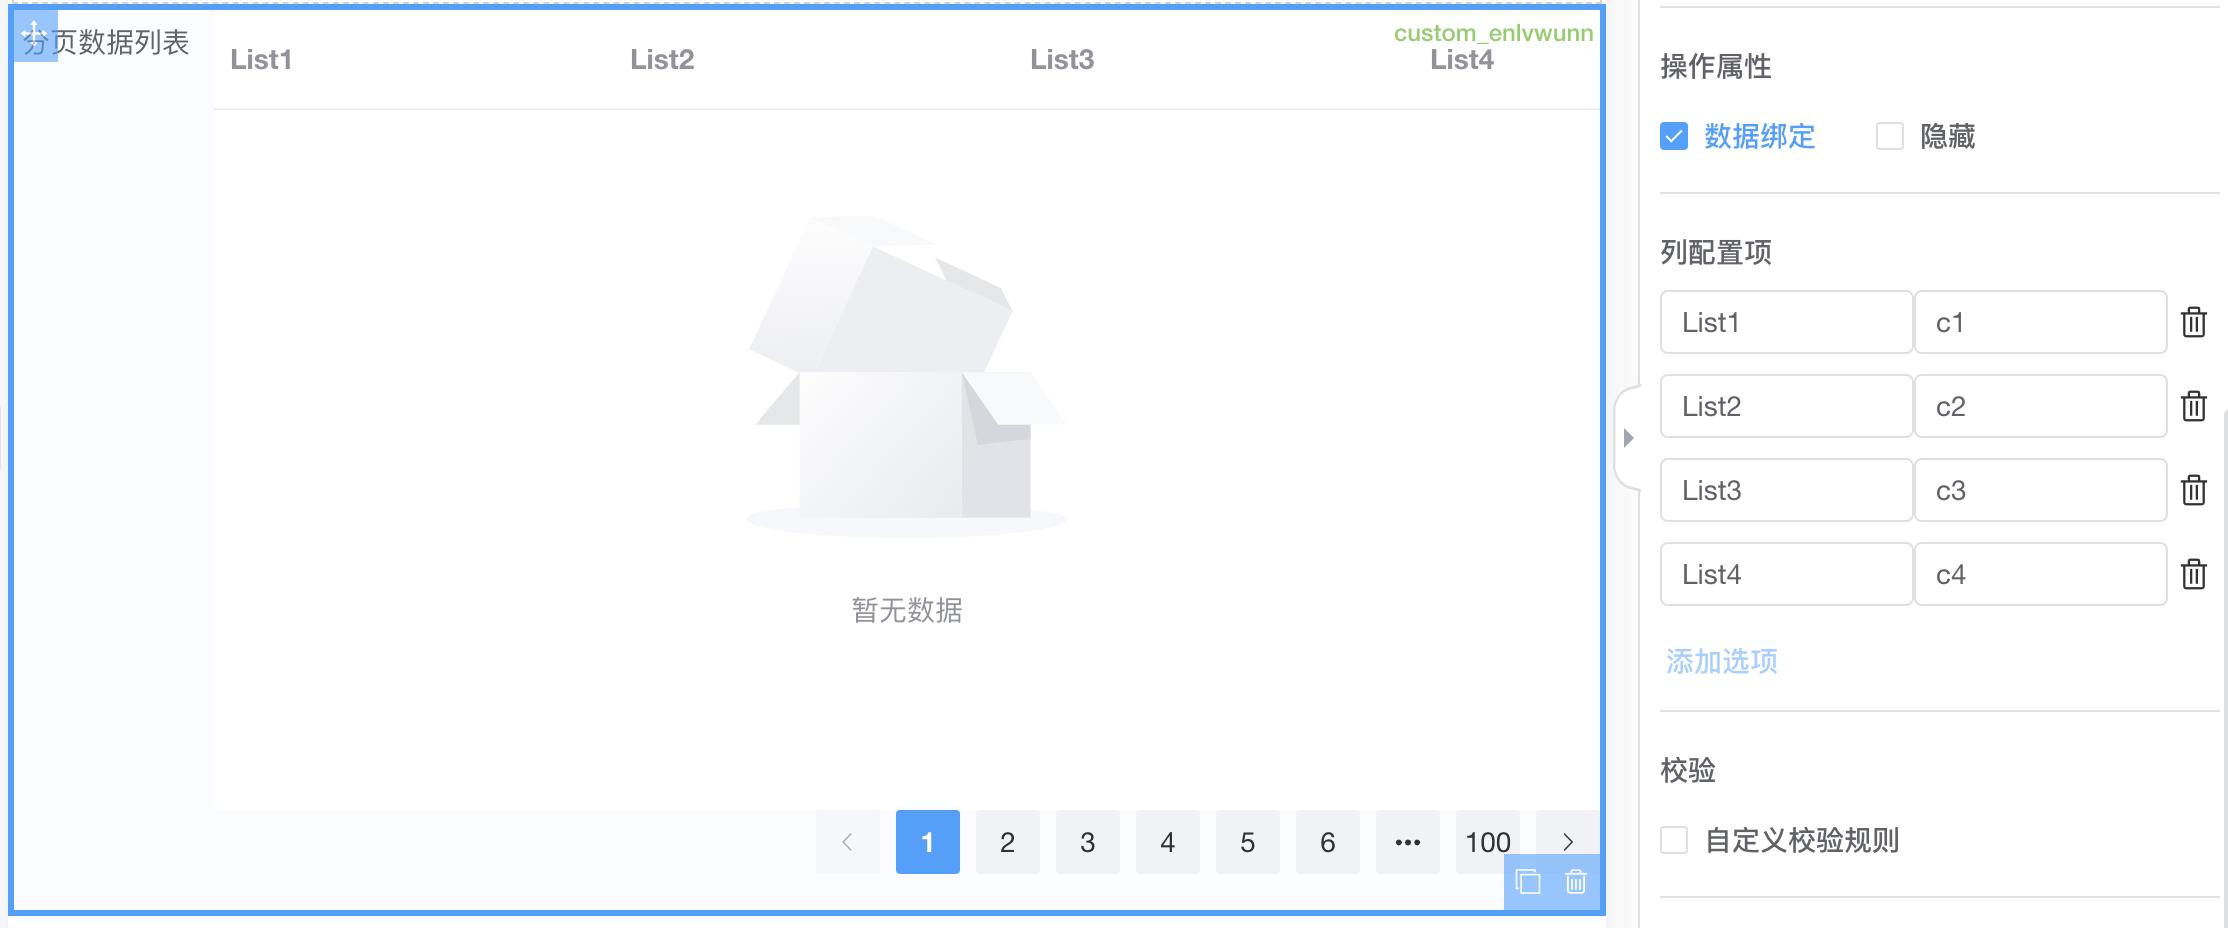2228x928 pixels.
Task: Click the pagination ellipsis to jump pages
Action: pyautogui.click(x=1407, y=842)
